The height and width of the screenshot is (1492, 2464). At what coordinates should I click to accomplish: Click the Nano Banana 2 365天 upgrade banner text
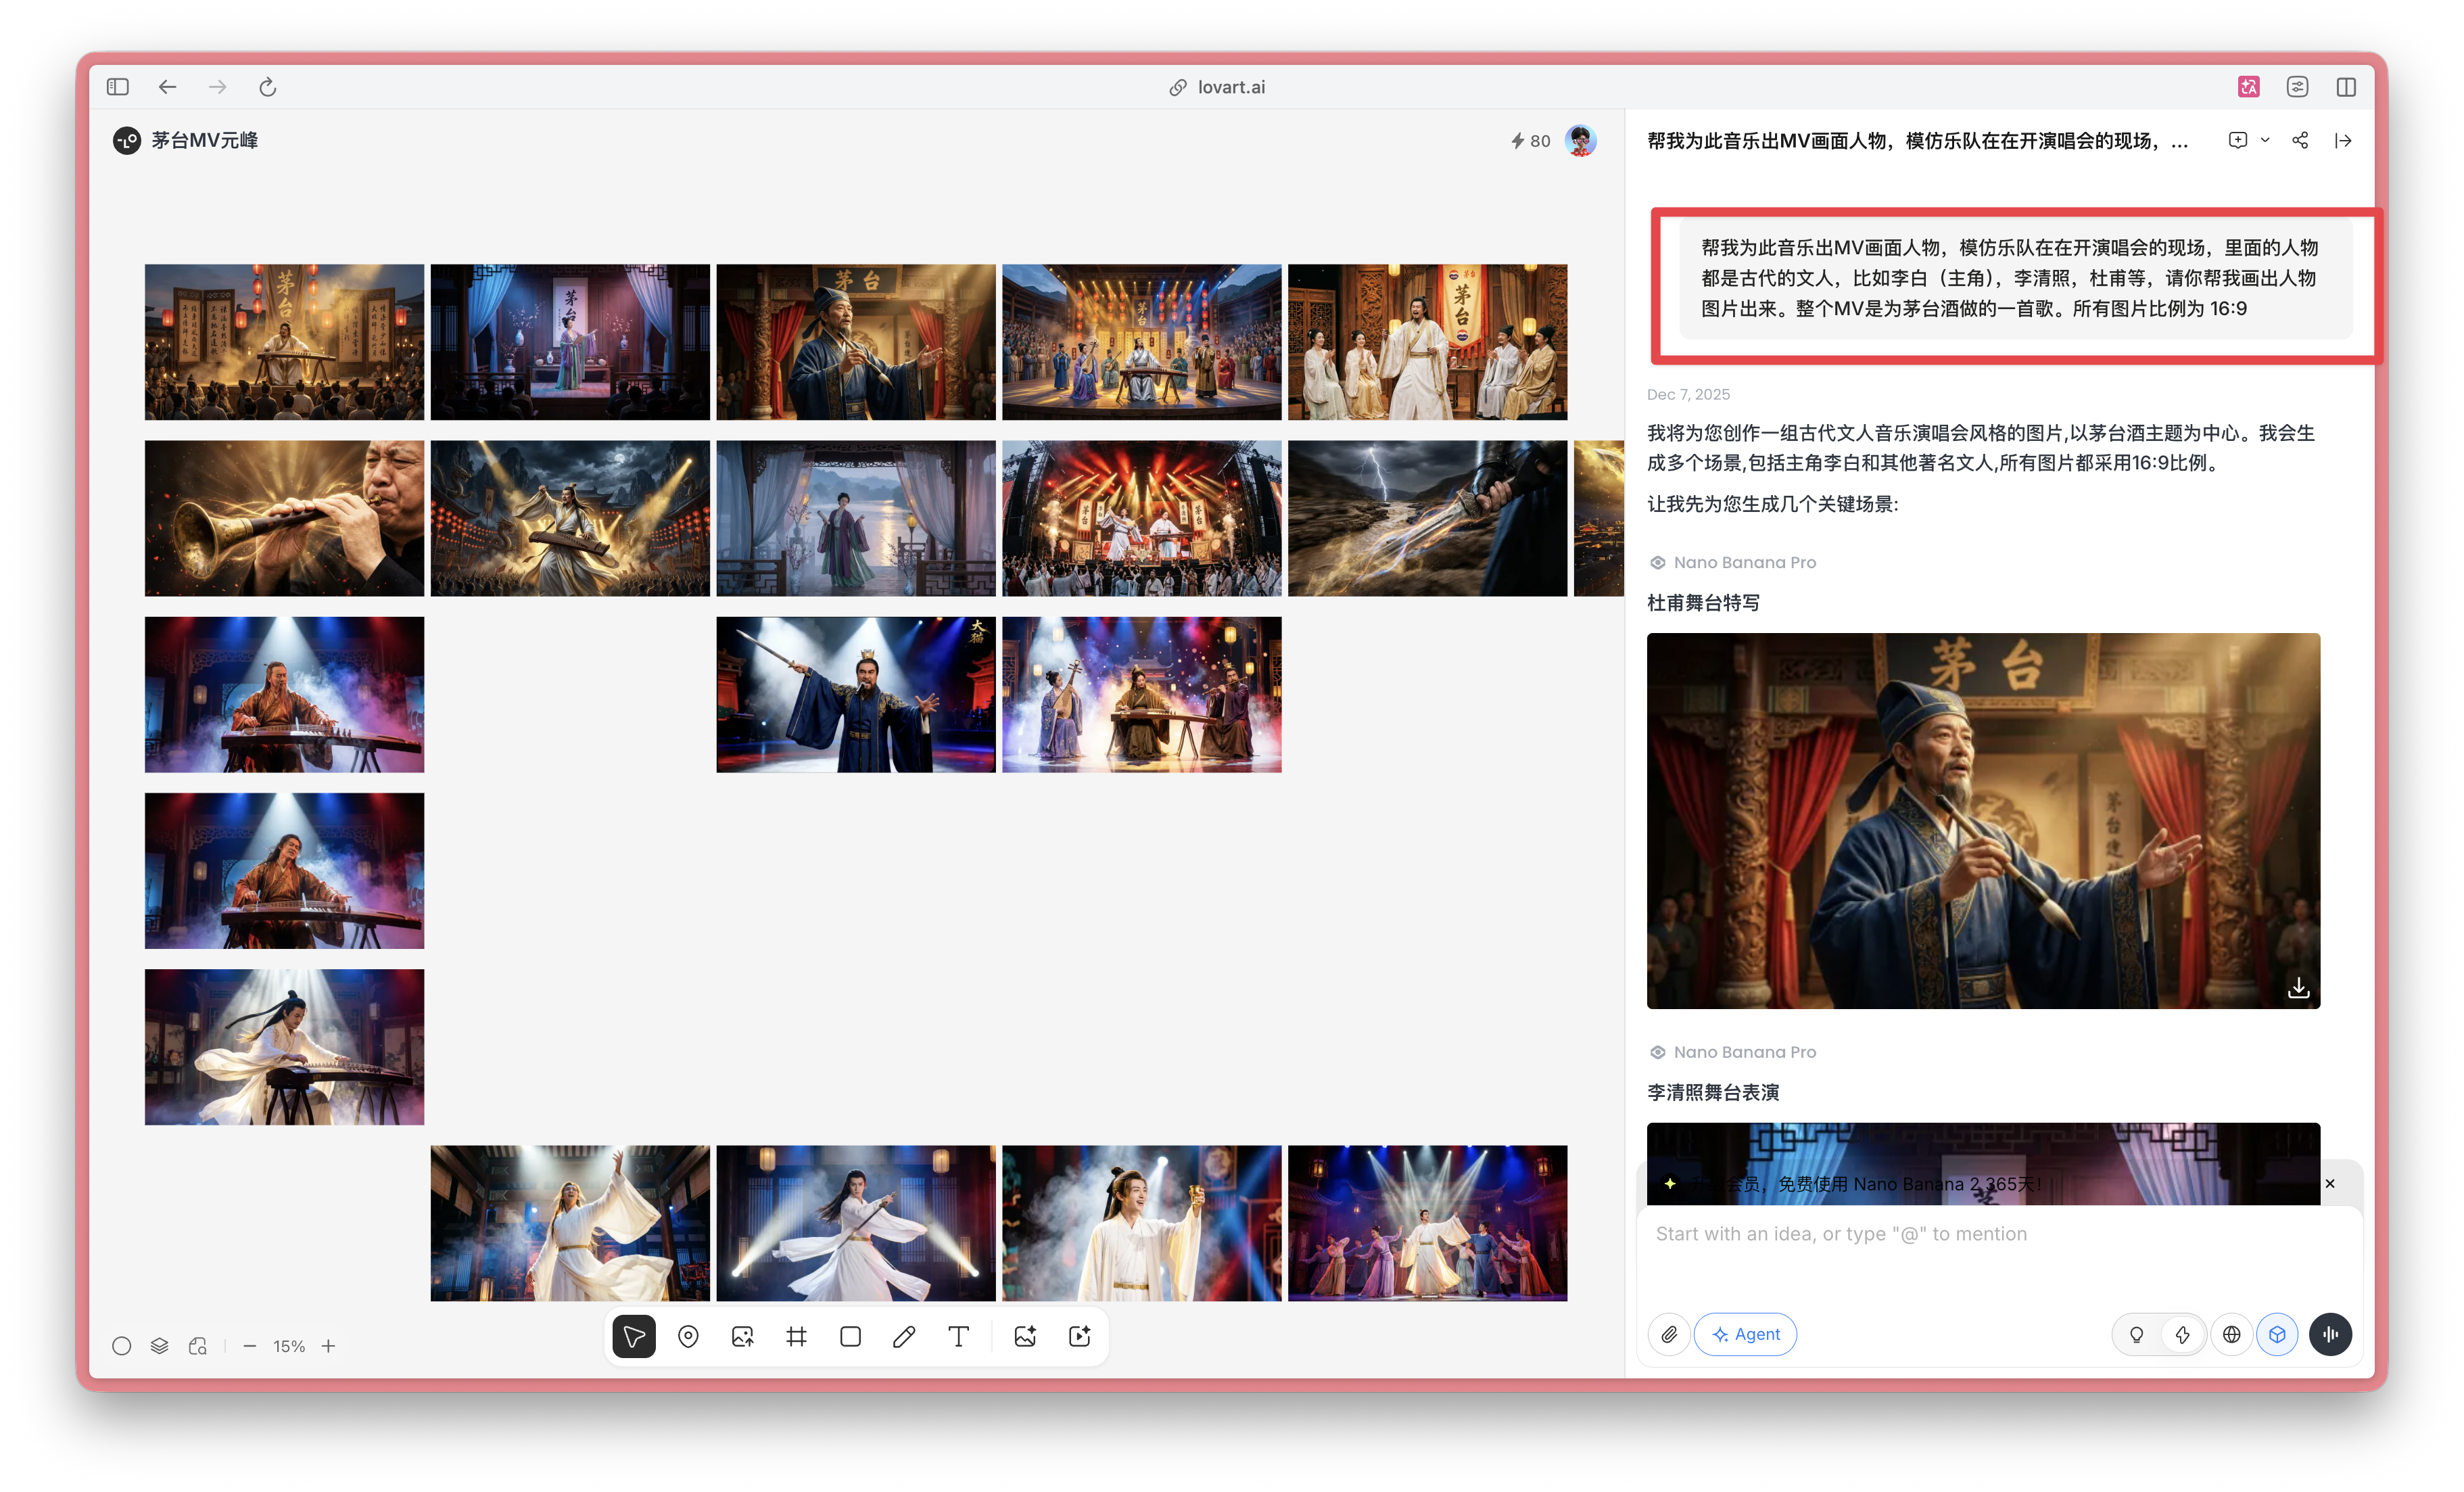[1865, 1184]
